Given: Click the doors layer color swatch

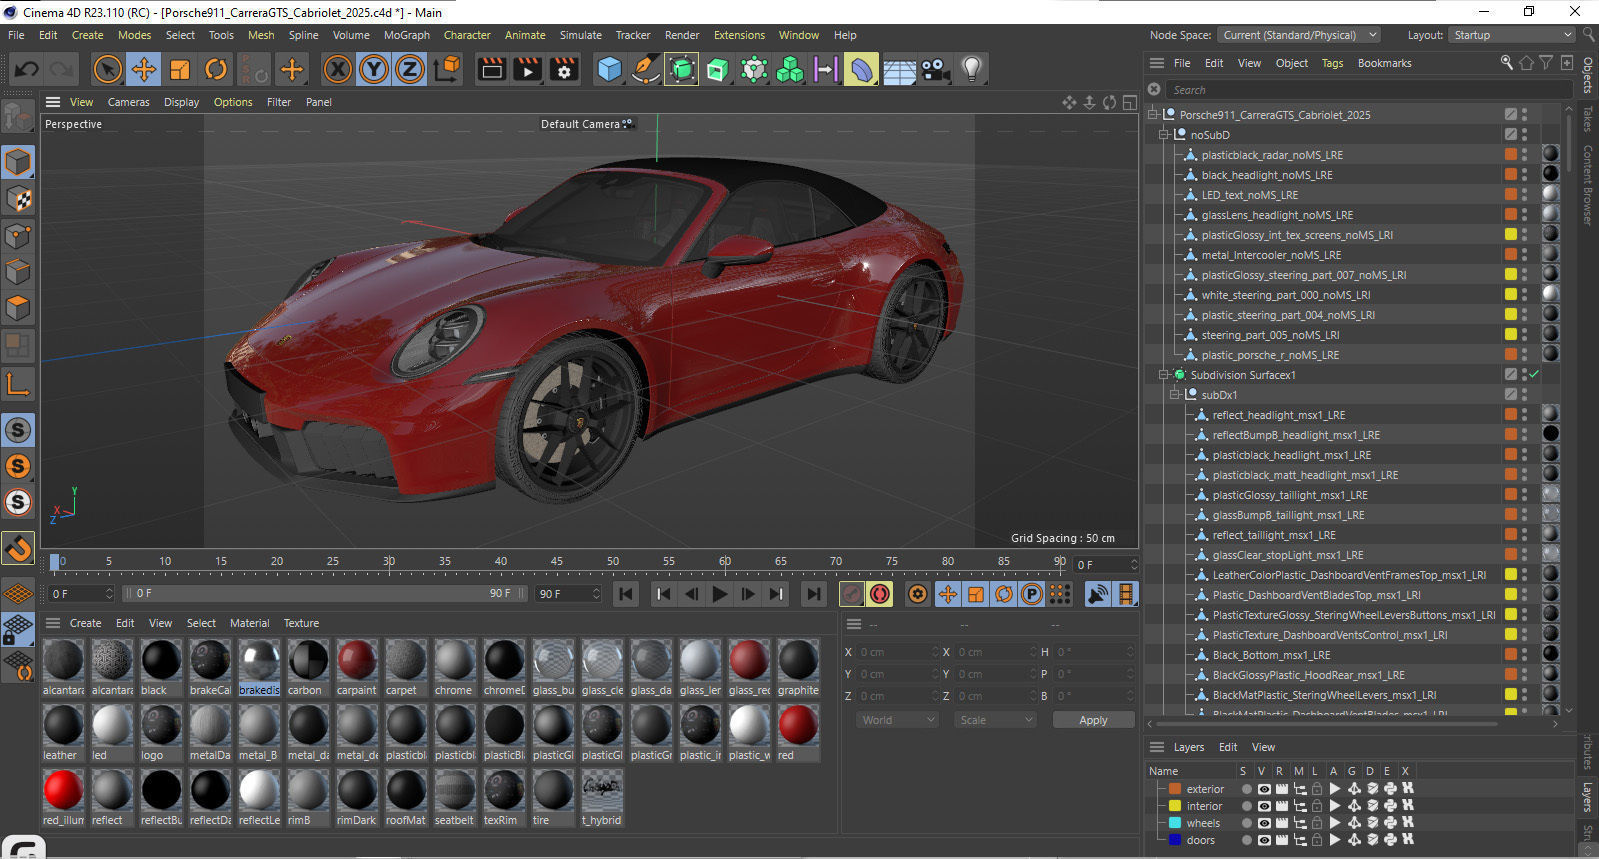Looking at the screenshot, I should pos(1175,840).
